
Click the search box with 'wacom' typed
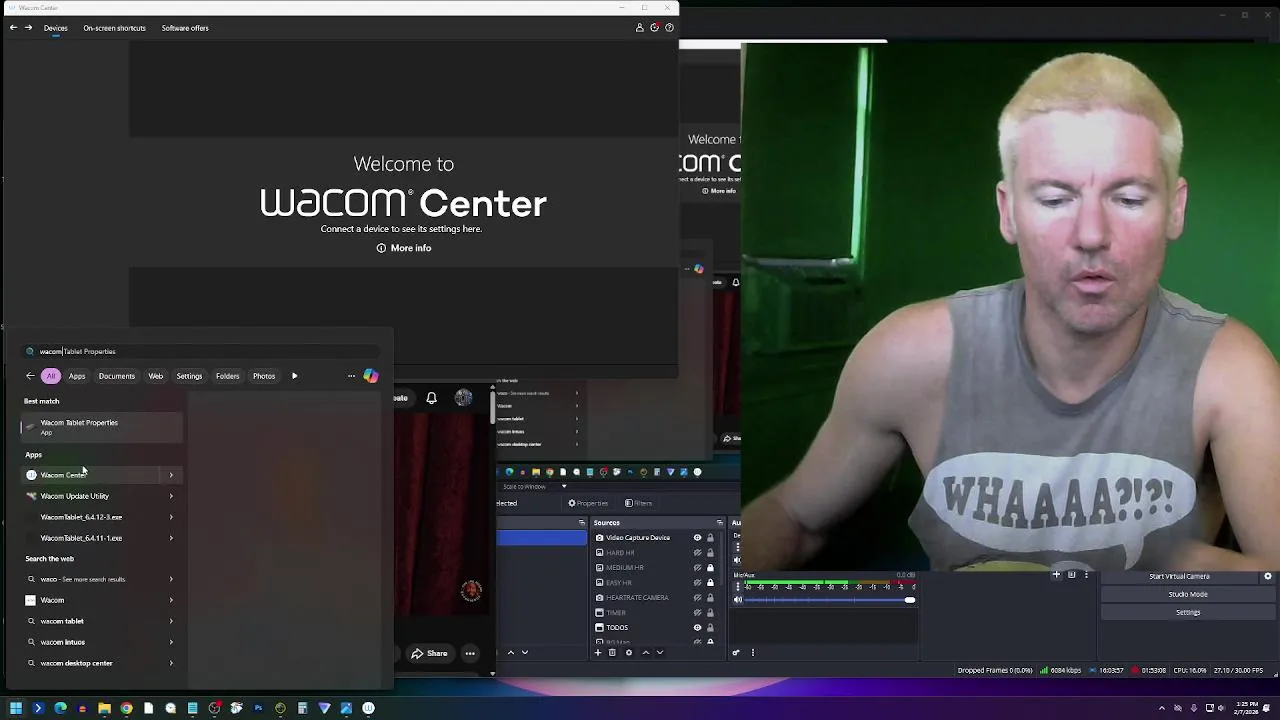tap(200, 351)
